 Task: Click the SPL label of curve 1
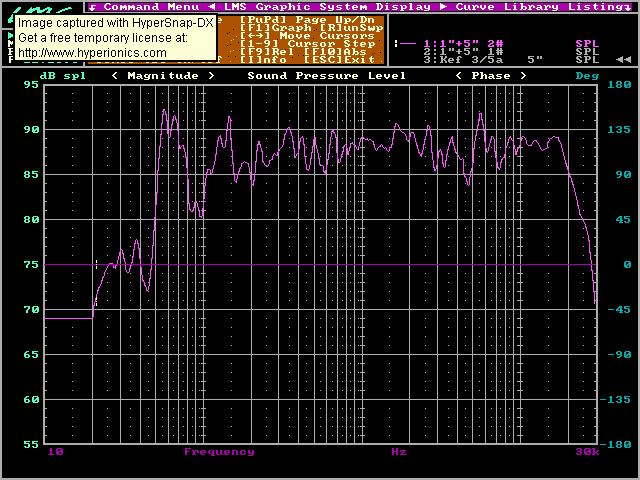point(587,44)
